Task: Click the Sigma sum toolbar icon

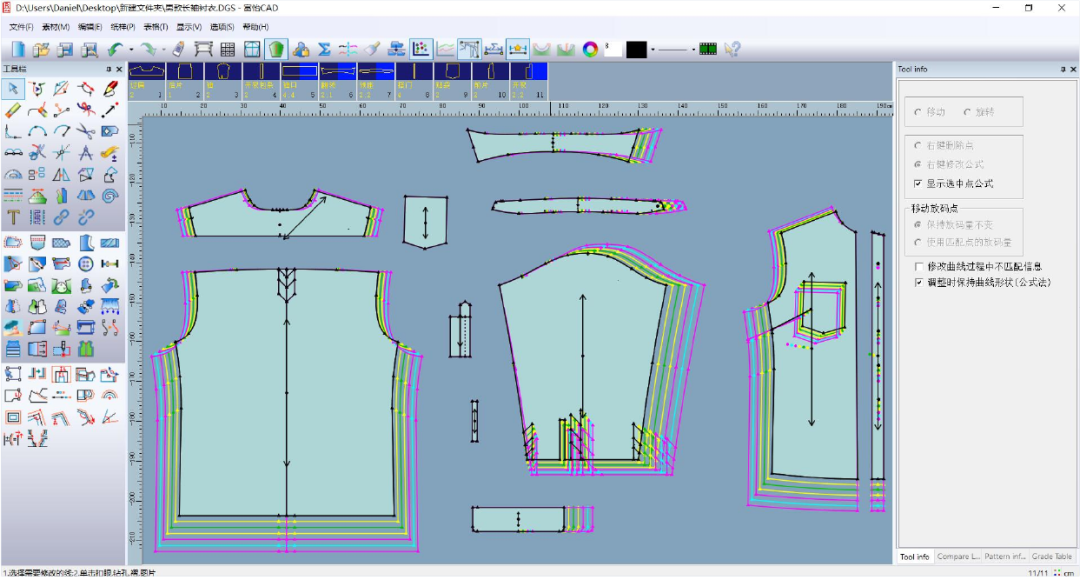Action: tap(324, 49)
